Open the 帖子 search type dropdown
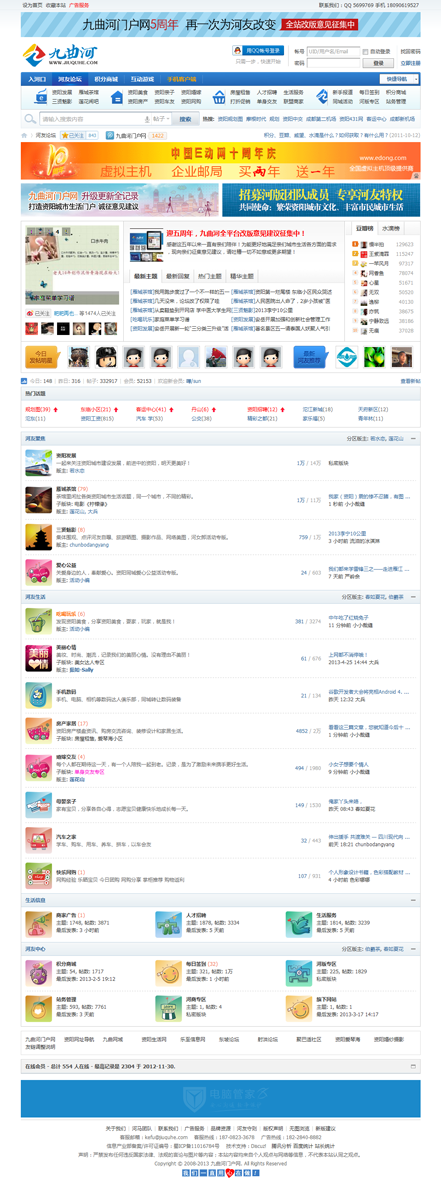This screenshot has width=441, height=1200. (x=163, y=119)
